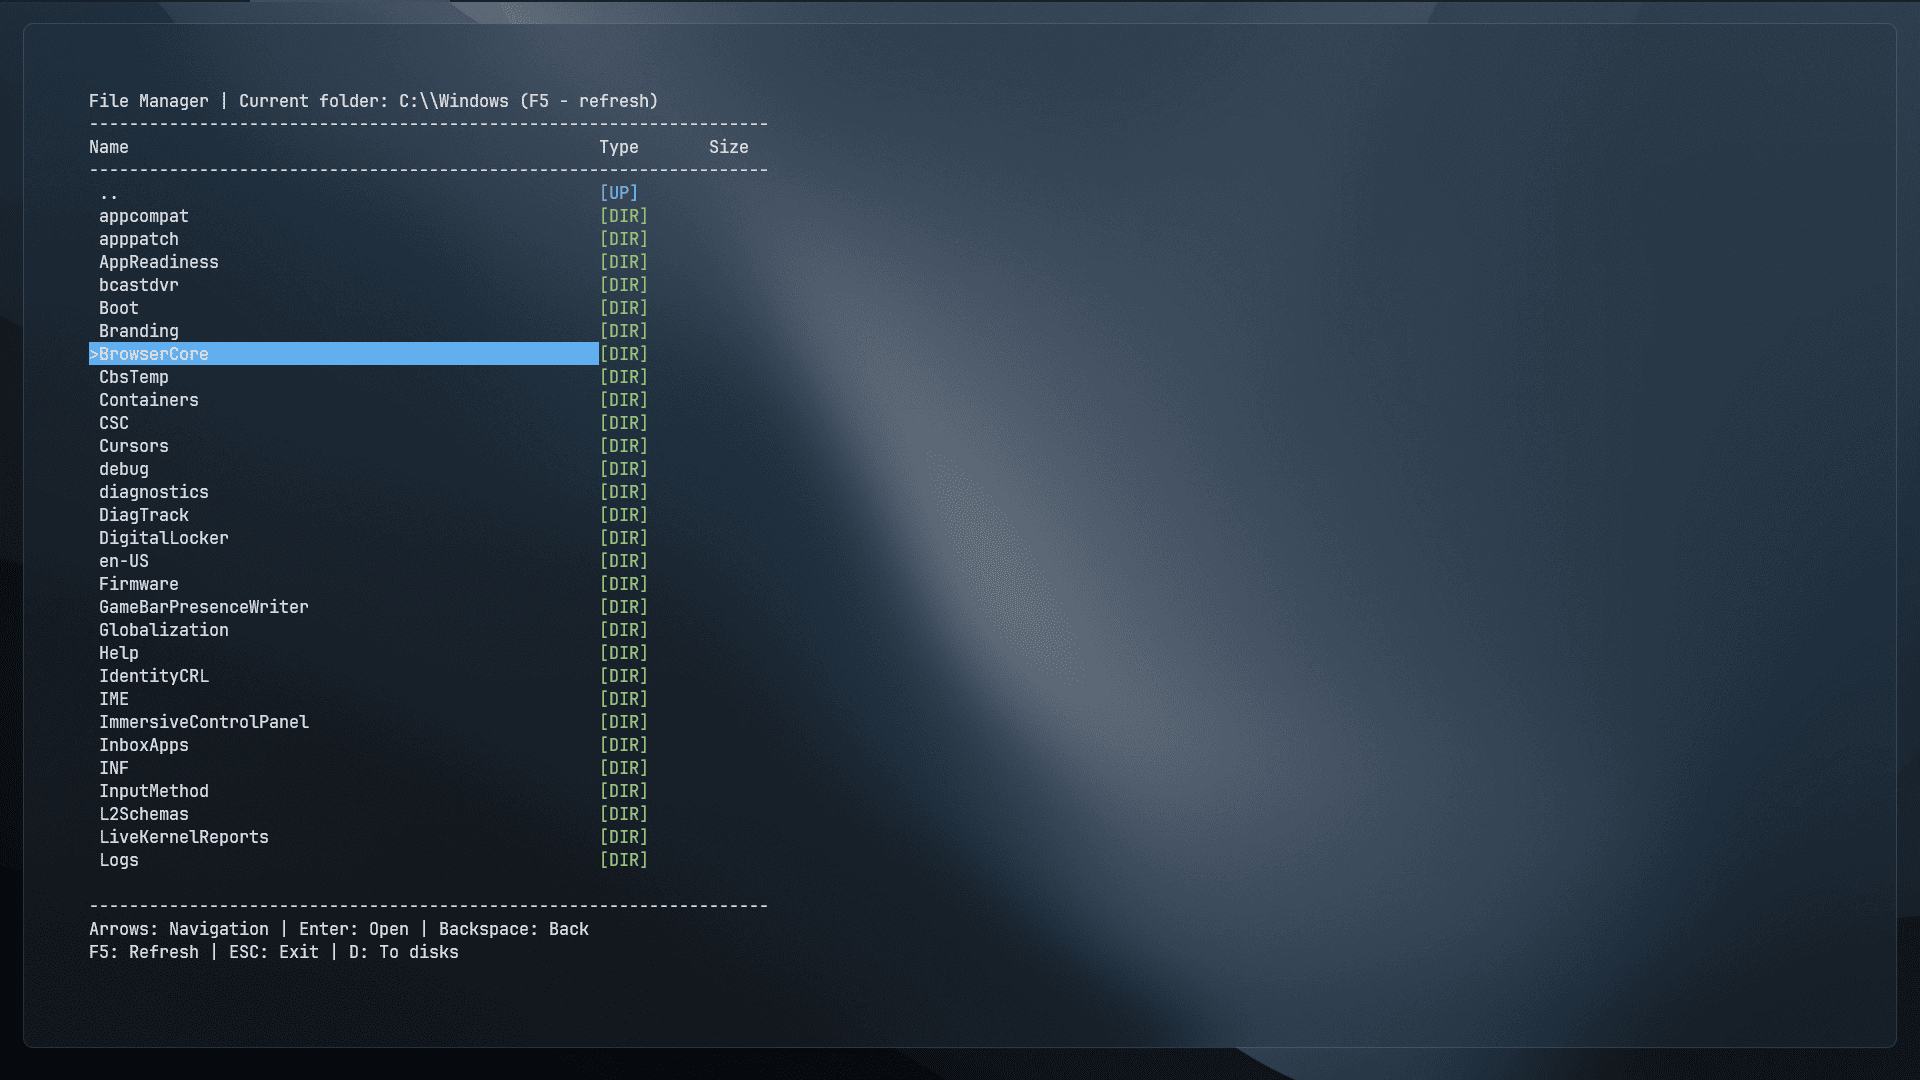
Task: Click the [UP] type label
Action: pos(619,193)
